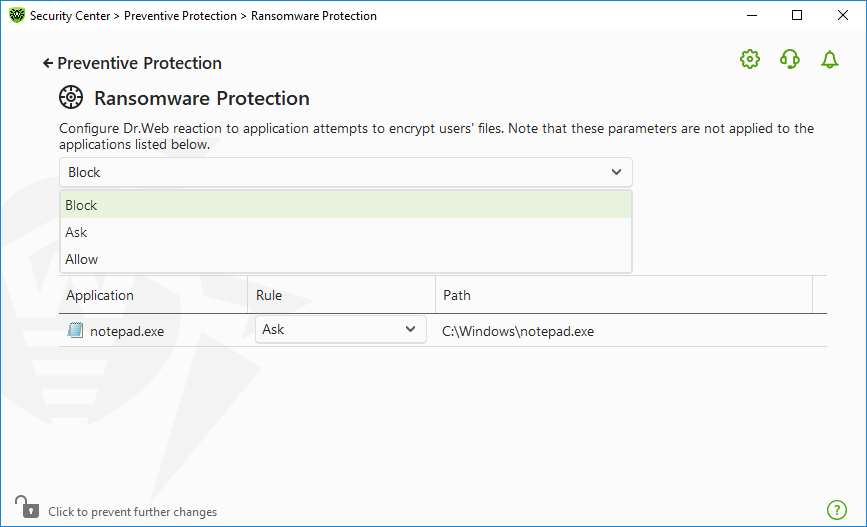The image size is (867, 527).
Task: Click the Ransomware Protection target icon
Action: pyautogui.click(x=71, y=97)
